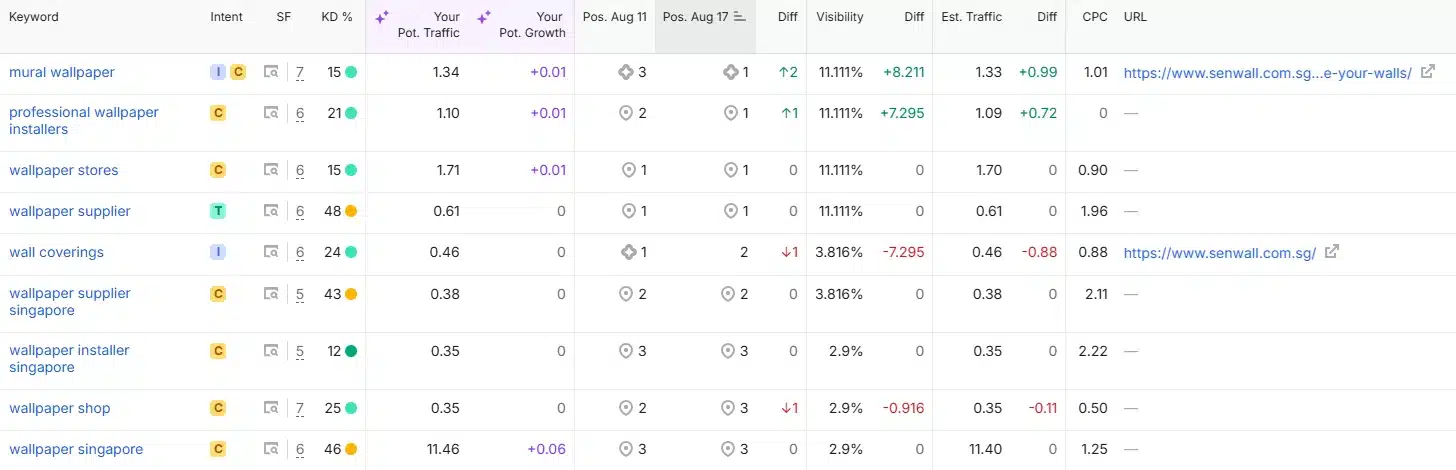Viewport: 1456px width, 470px height.
Task: Sort by Pos. Aug 11 column
Action: [x=614, y=17]
